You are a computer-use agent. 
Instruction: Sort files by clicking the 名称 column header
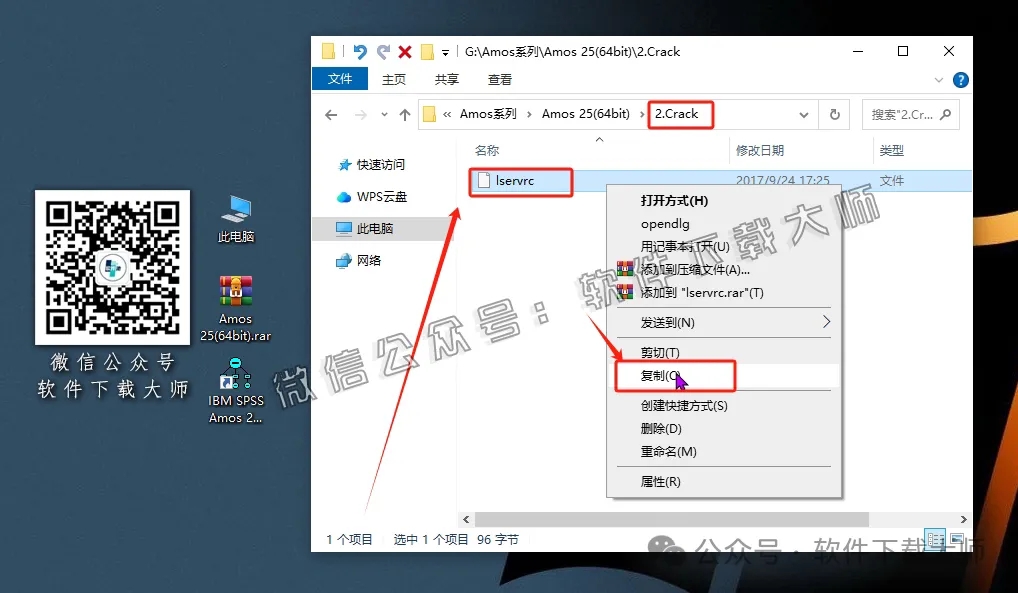coord(486,149)
